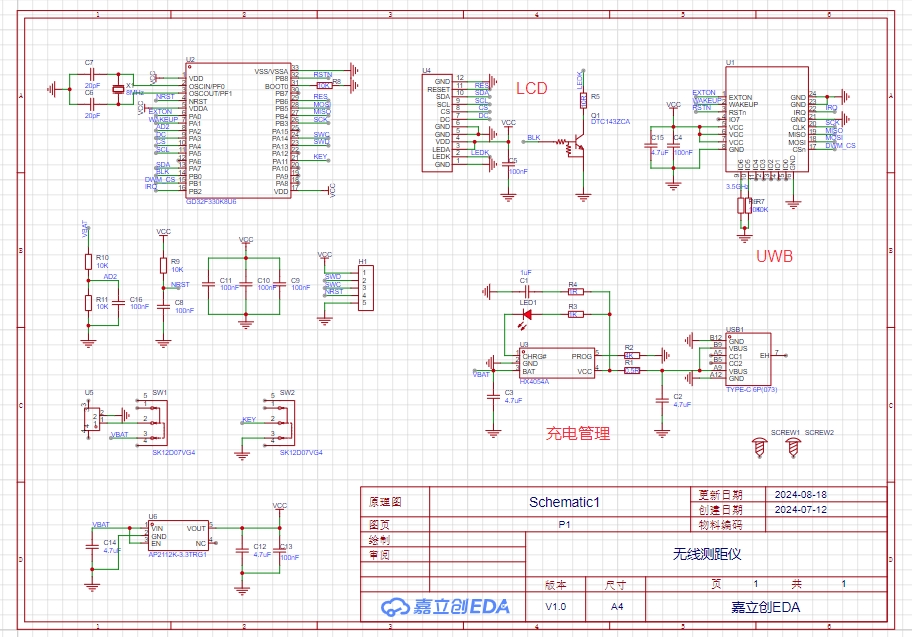Click capacitor C3 4.7uF near VBAT
The width and height of the screenshot is (912, 637).
click(493, 397)
